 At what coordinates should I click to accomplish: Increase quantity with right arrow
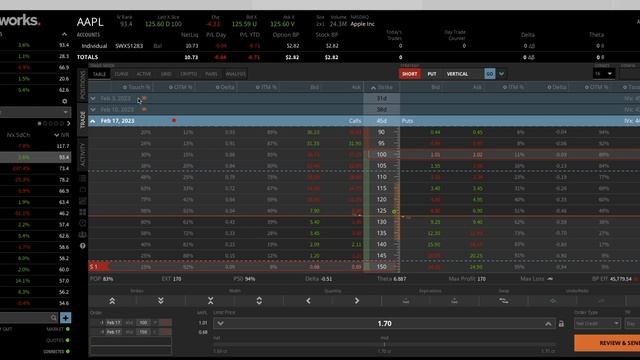[x=357, y=301]
